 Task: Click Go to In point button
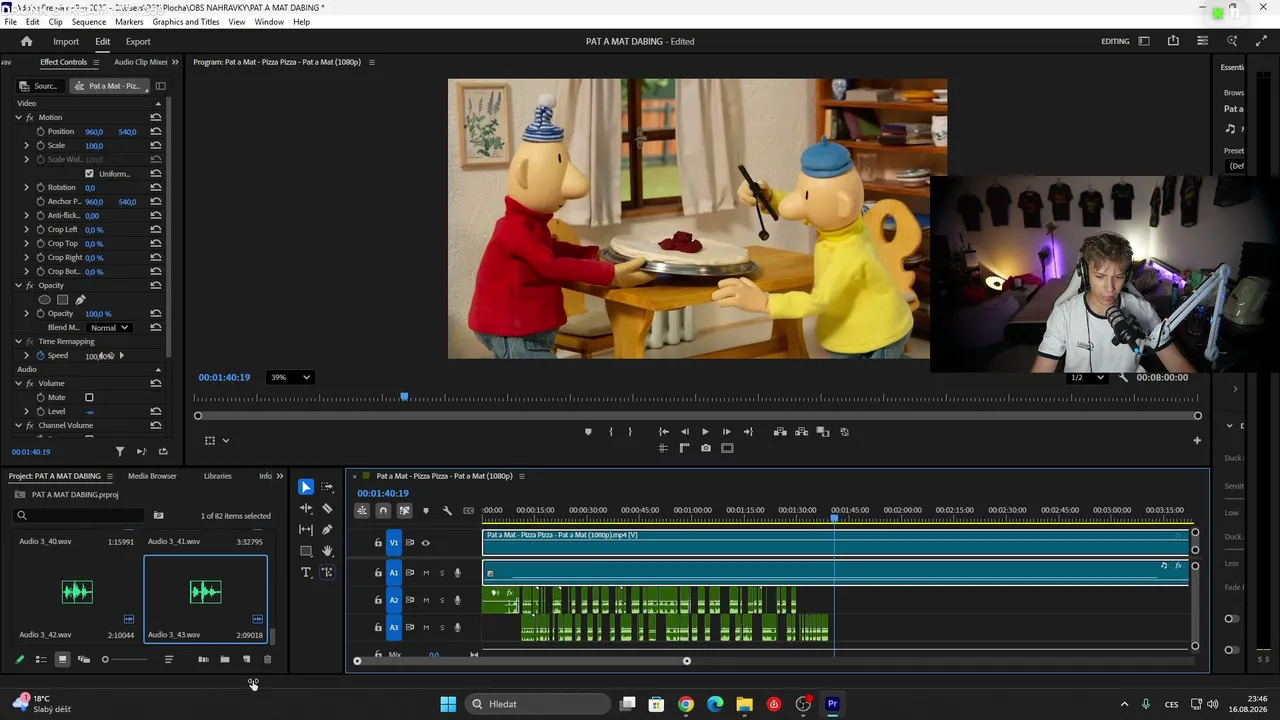point(663,432)
